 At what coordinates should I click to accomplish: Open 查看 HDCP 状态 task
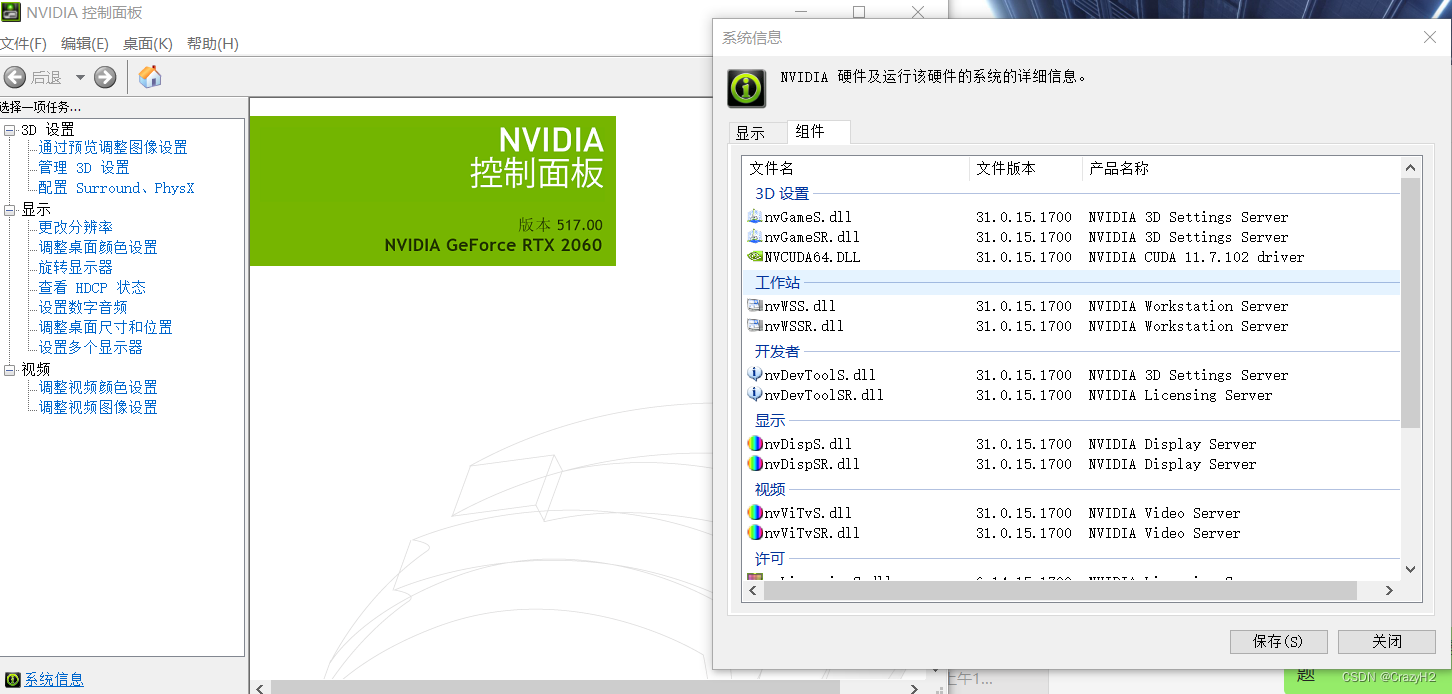click(x=92, y=288)
